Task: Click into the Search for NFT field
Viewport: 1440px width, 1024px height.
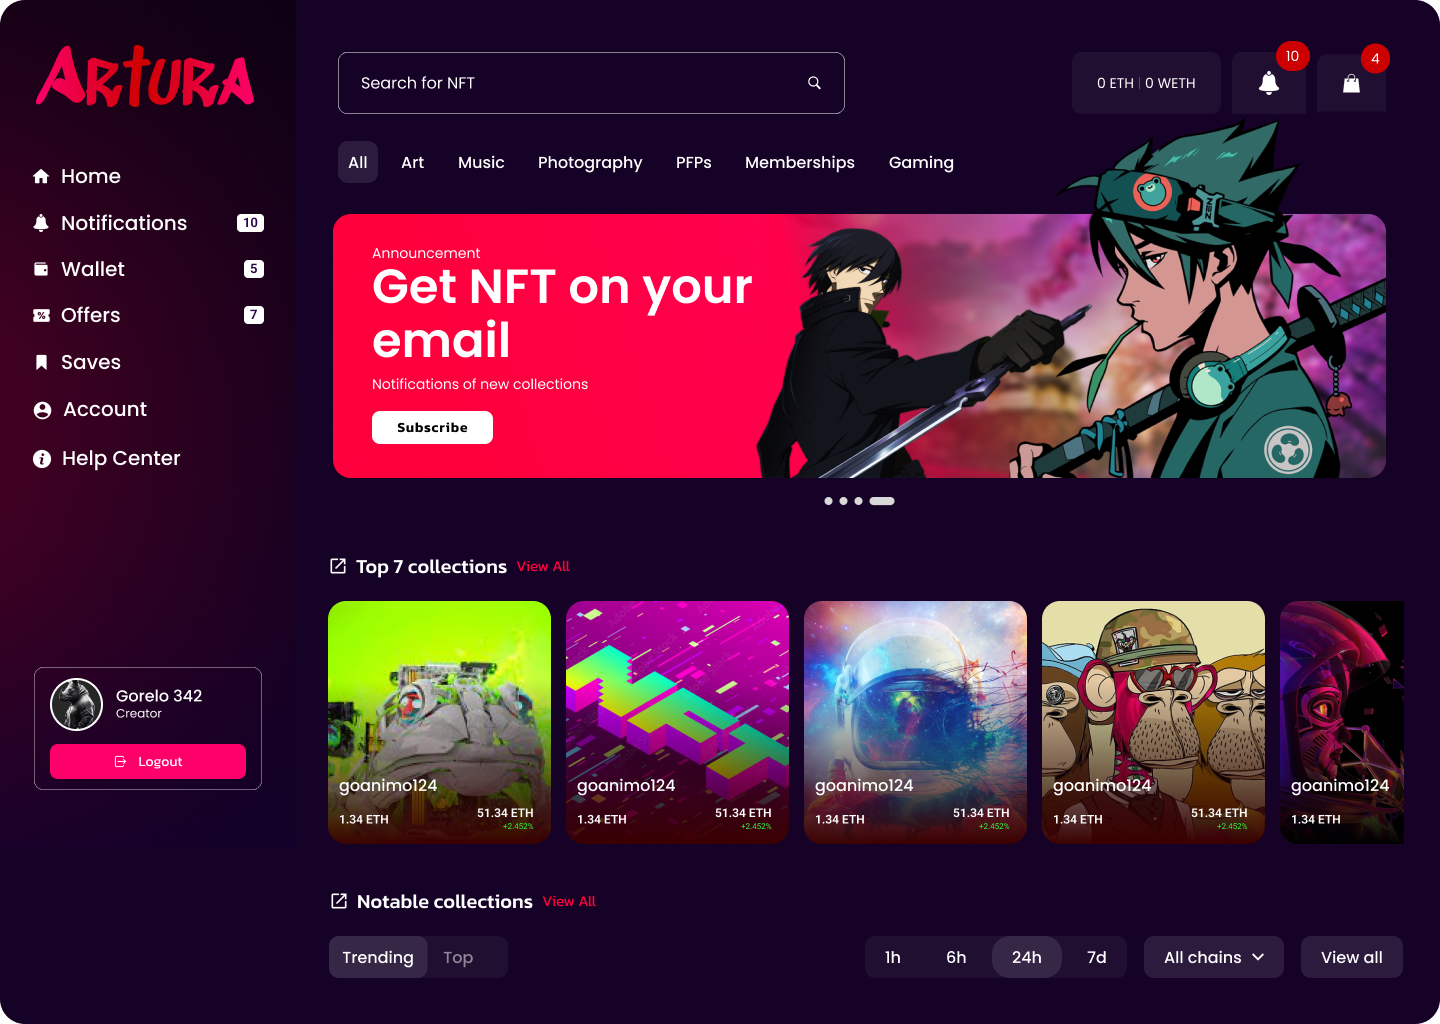Action: coord(591,83)
